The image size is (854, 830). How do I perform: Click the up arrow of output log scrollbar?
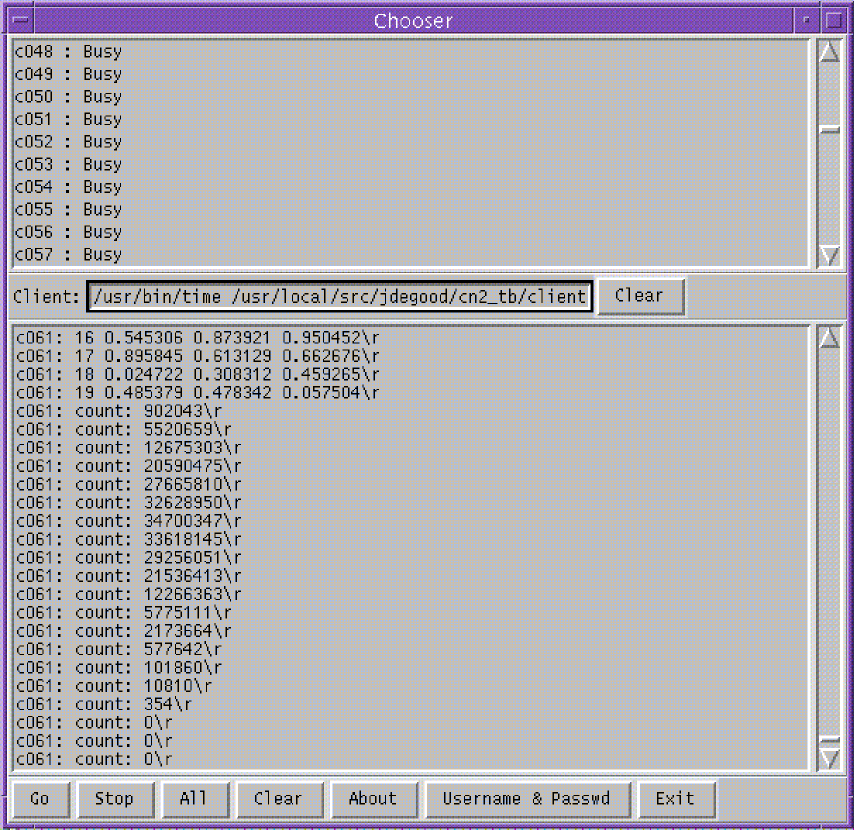[x=828, y=338]
